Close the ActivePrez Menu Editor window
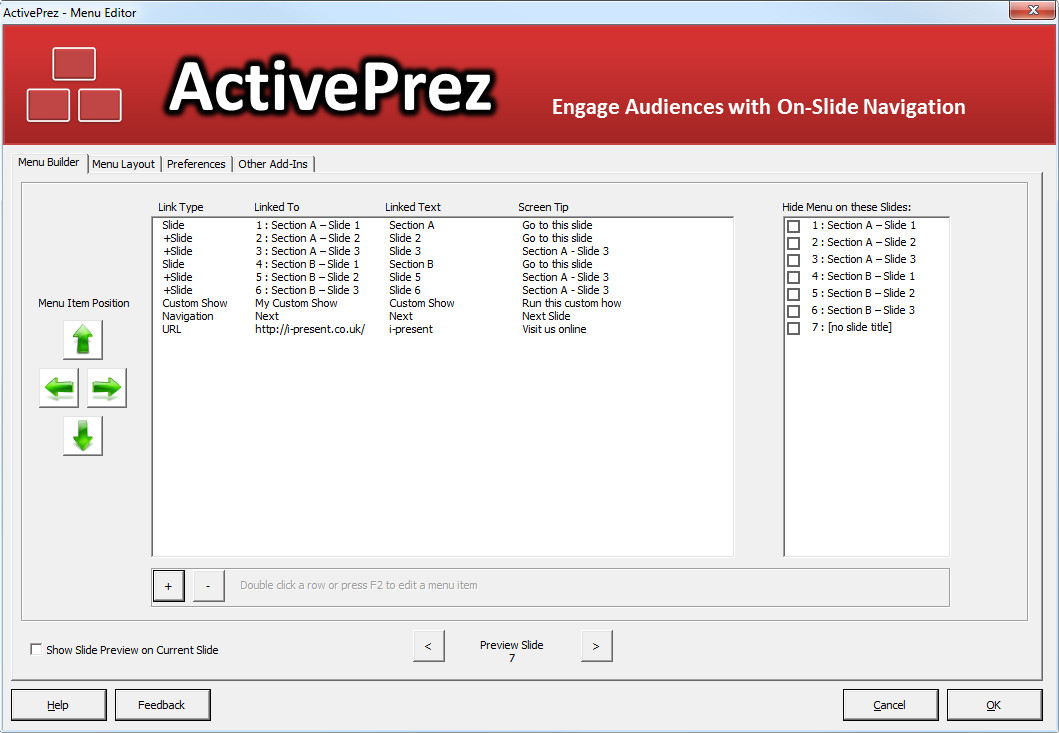This screenshot has height=733, width=1059. (1033, 9)
